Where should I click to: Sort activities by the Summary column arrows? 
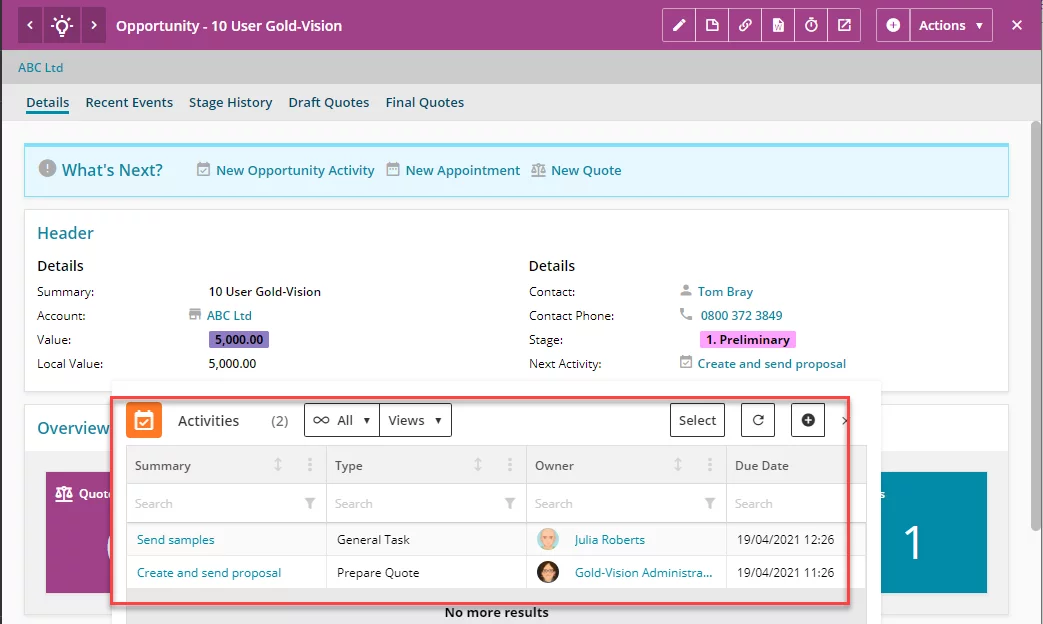pos(278,465)
